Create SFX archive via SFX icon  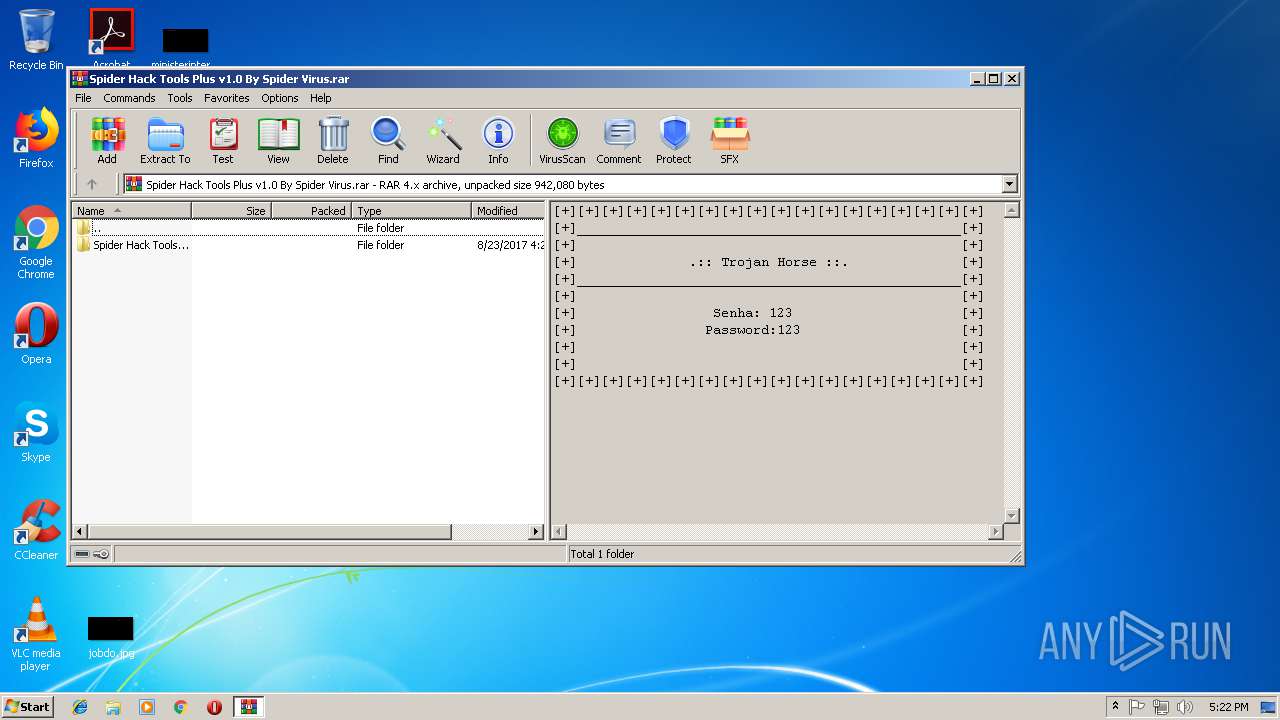(x=730, y=141)
